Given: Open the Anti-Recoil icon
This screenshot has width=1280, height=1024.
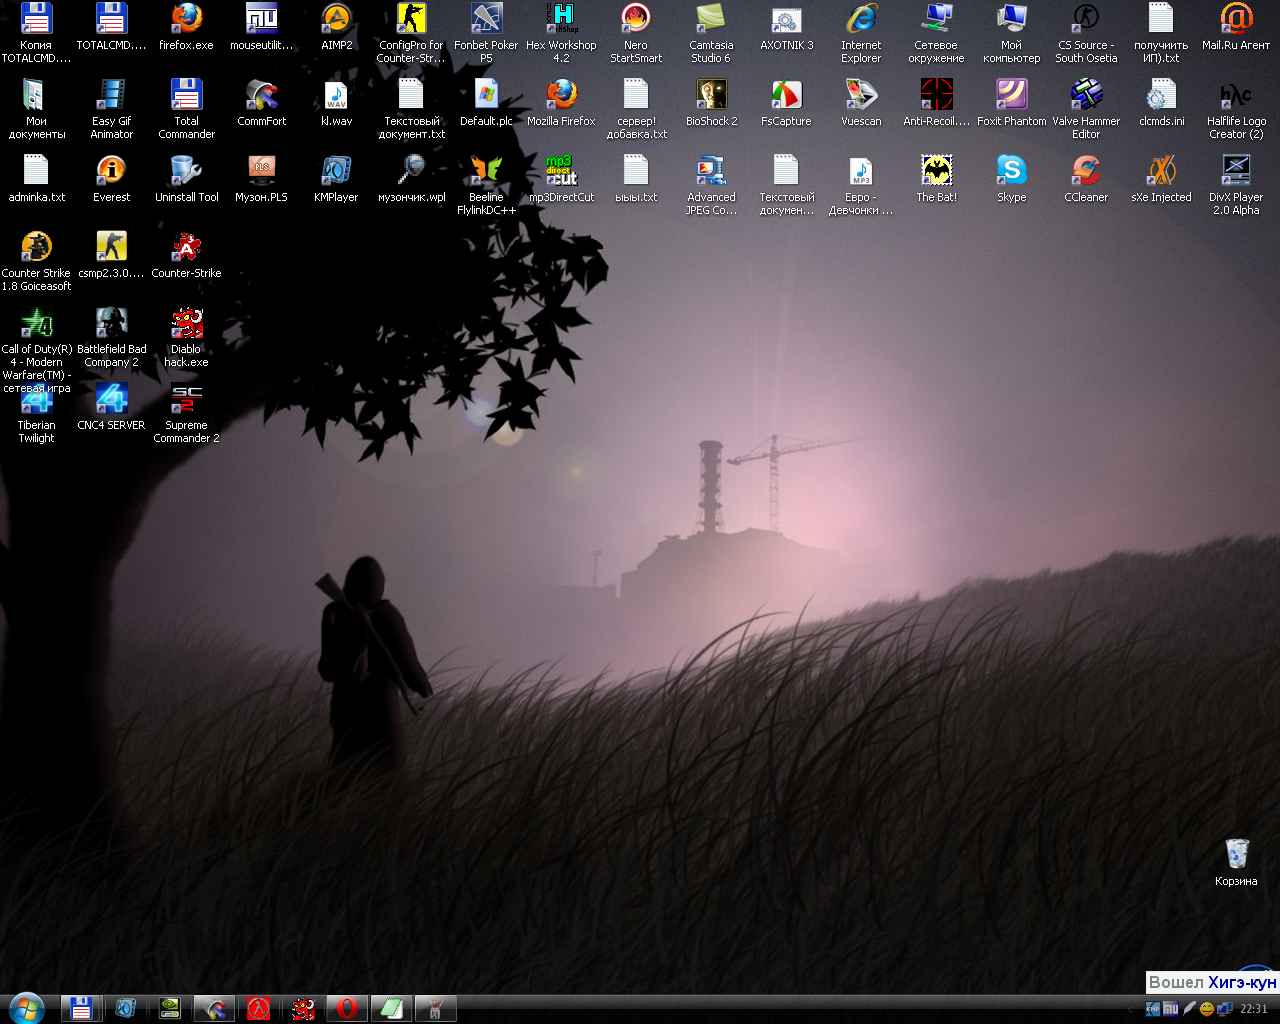Looking at the screenshot, I should click(x=936, y=103).
